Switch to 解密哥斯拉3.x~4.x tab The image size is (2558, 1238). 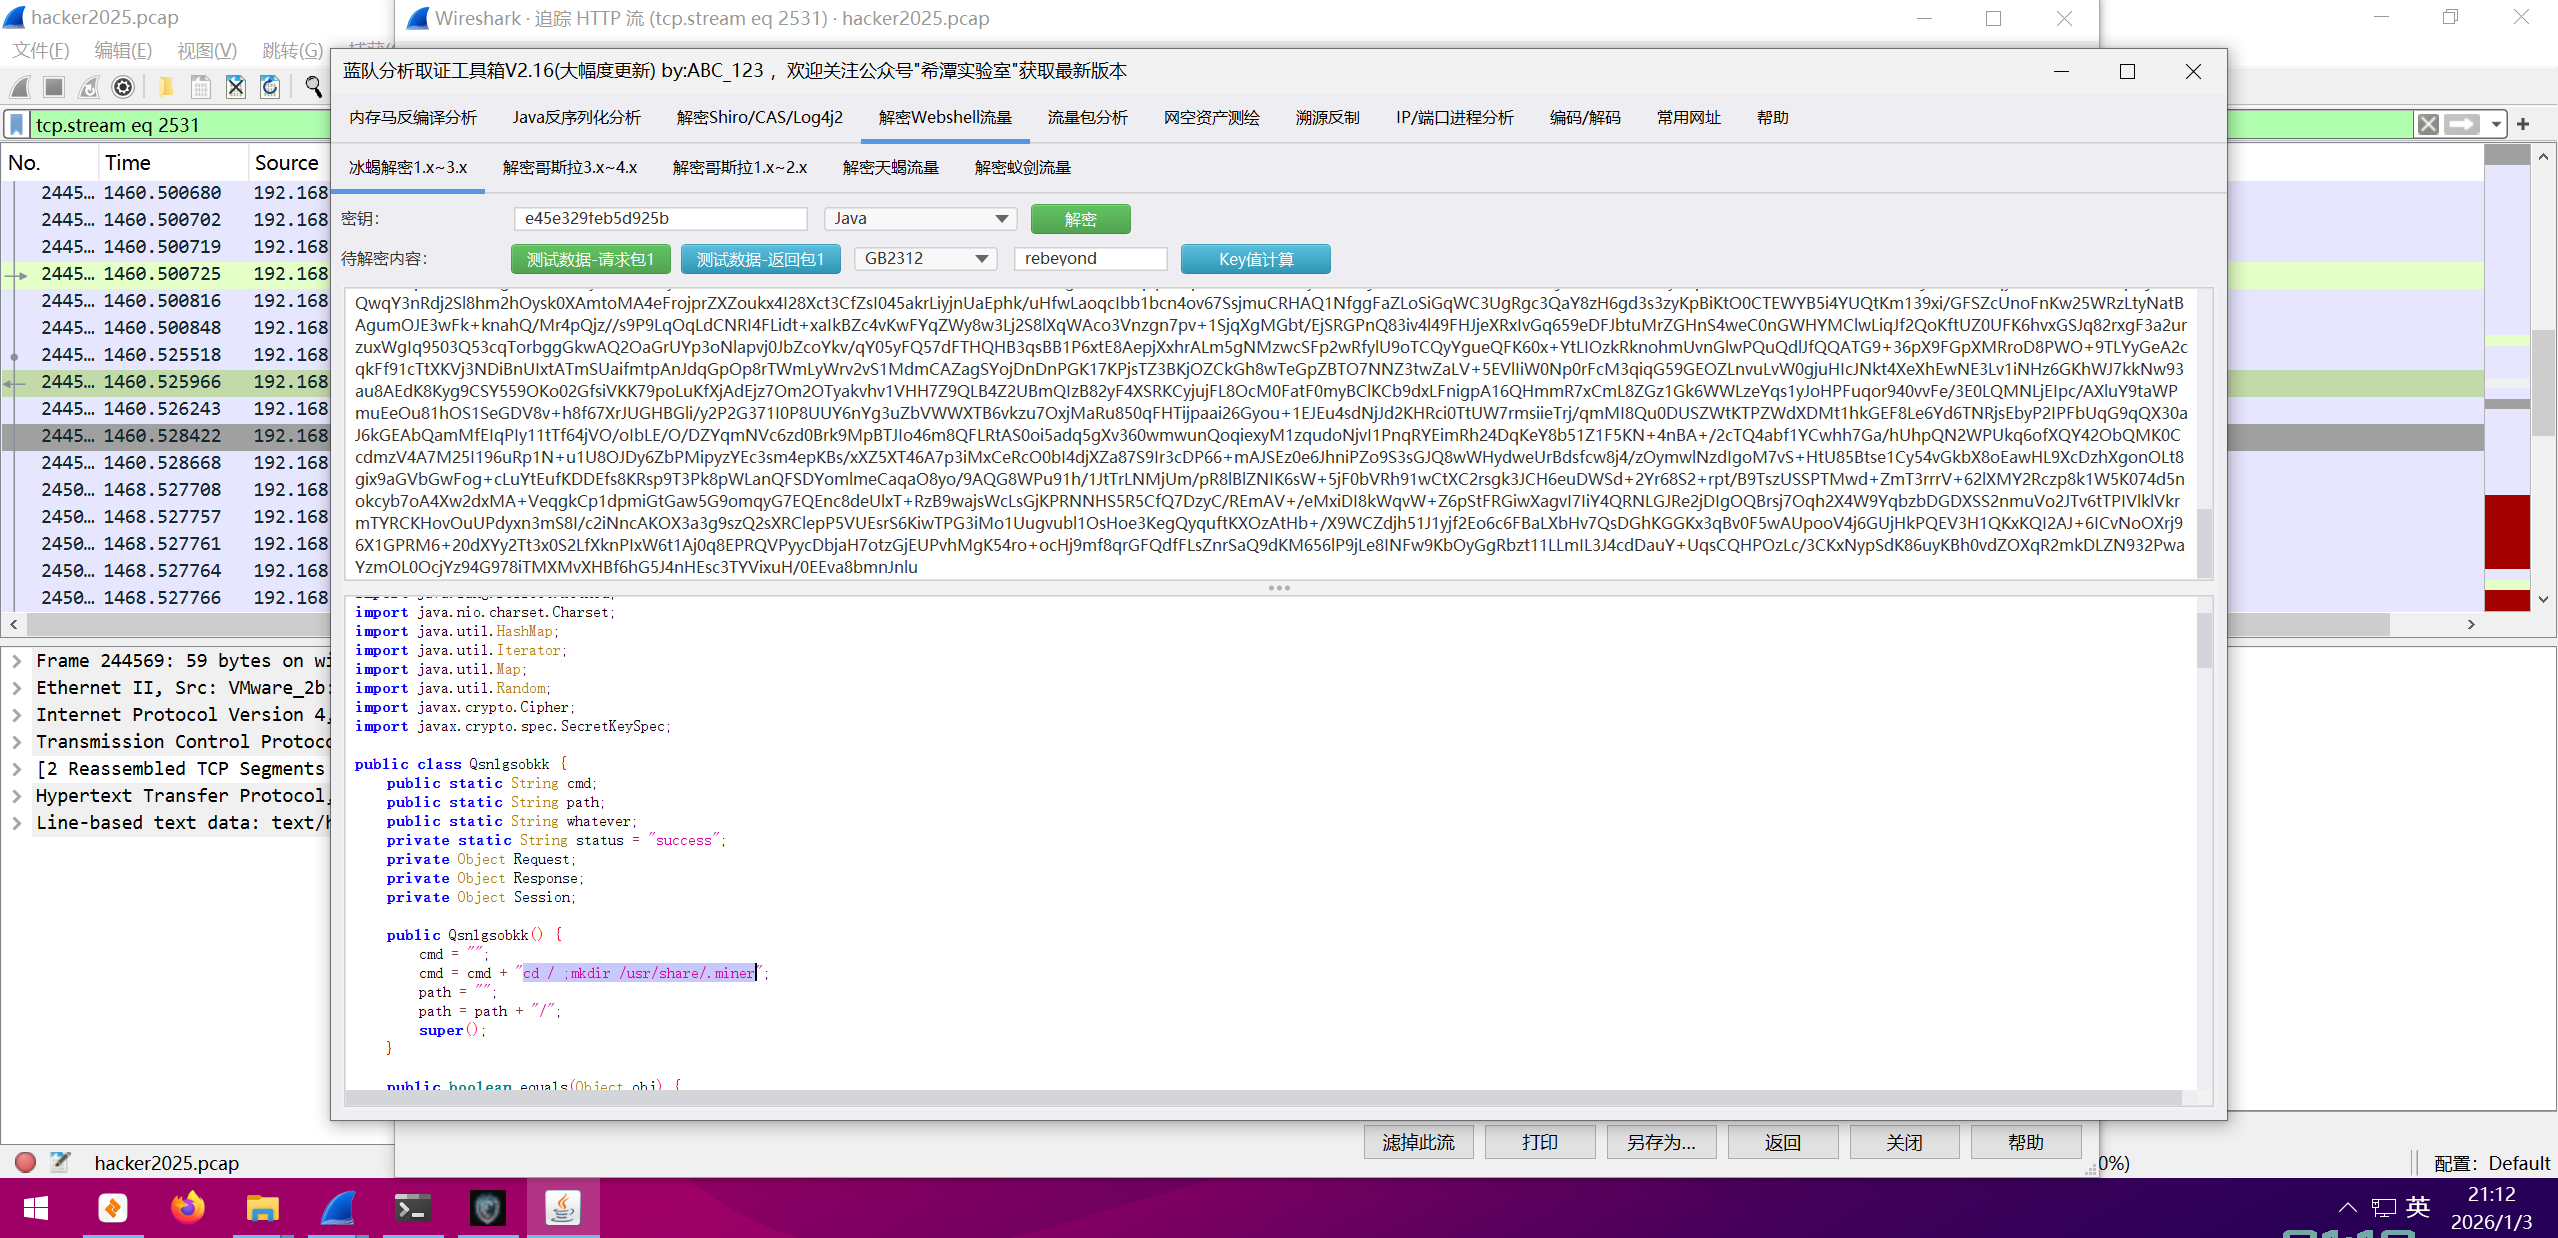tap(569, 168)
